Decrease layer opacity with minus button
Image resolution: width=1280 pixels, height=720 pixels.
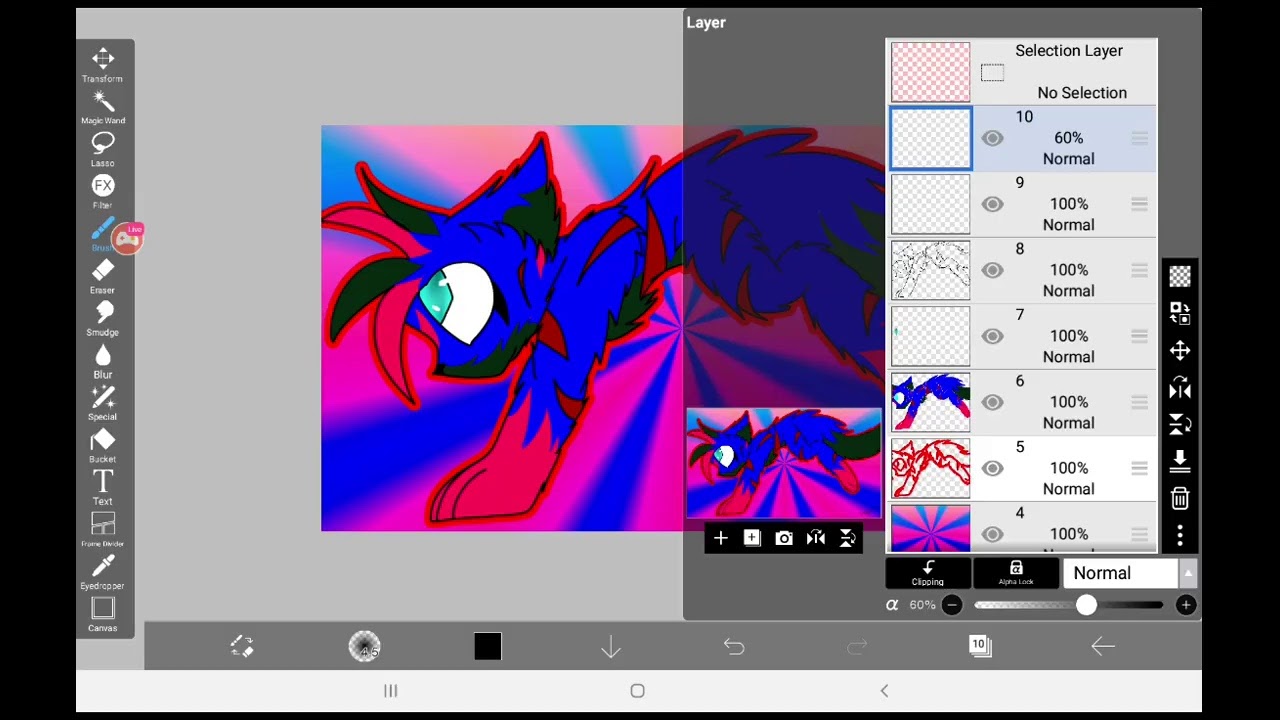tap(952, 605)
